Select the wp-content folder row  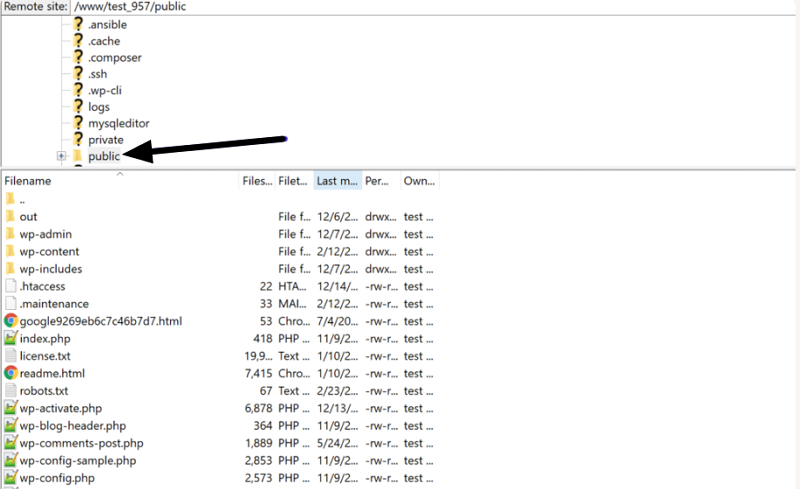49,252
